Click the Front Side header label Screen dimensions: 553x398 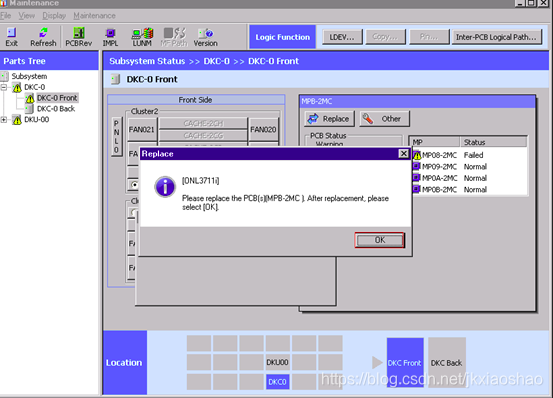click(195, 100)
